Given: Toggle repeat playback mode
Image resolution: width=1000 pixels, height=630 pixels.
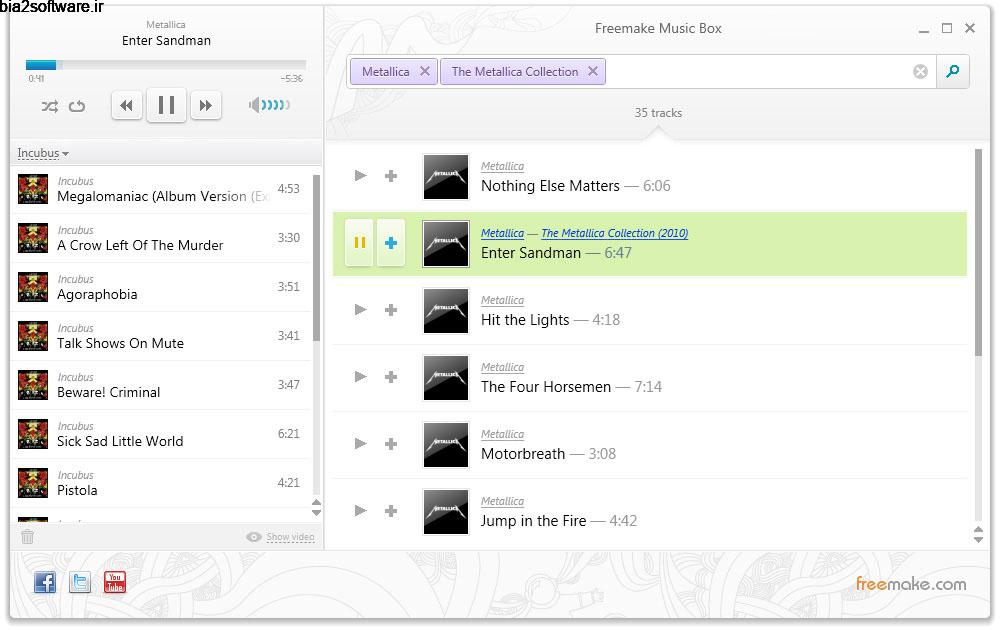Looking at the screenshot, I should (x=77, y=106).
